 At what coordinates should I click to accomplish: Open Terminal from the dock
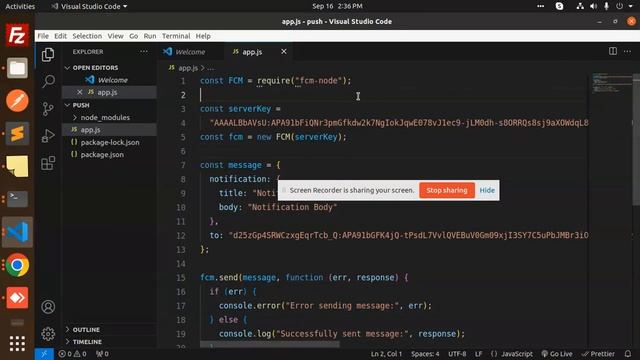[x=17, y=199]
